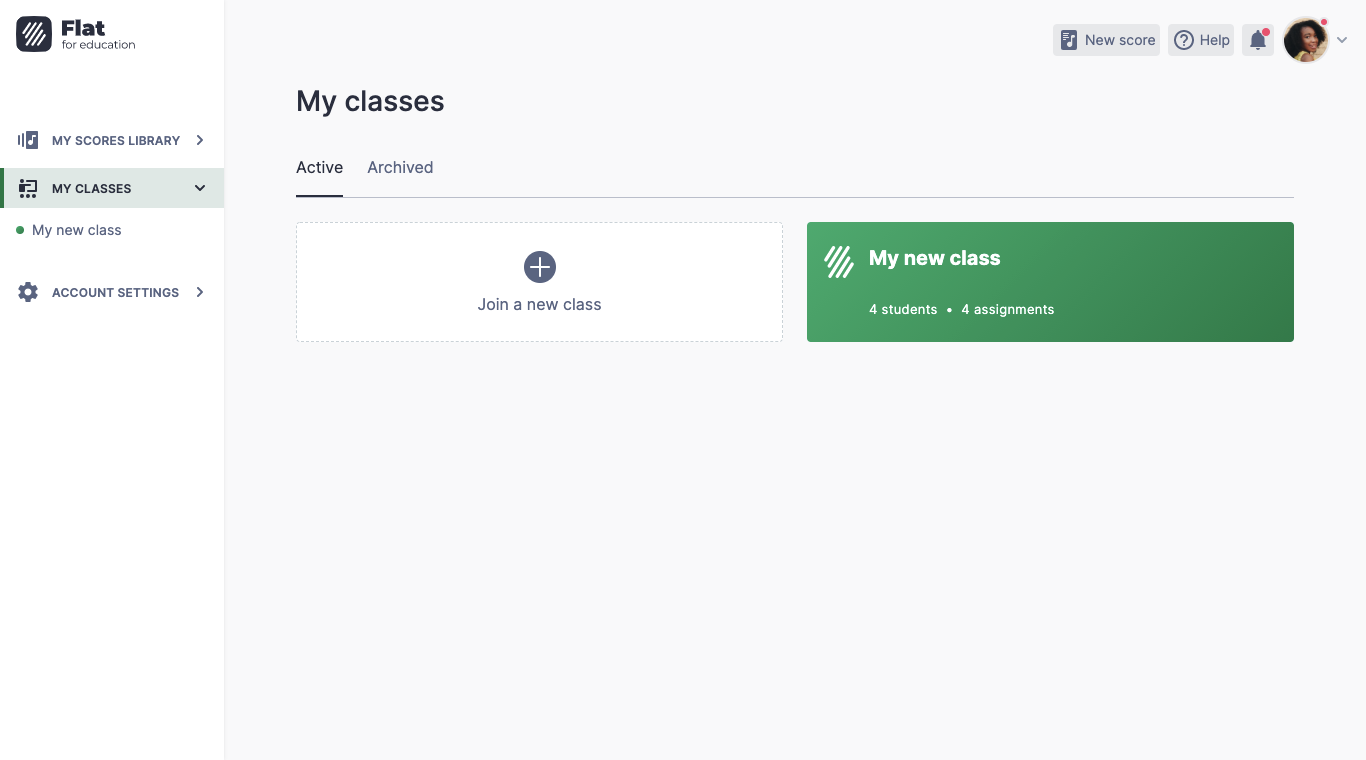Click the Flat logo on the green class card

(838, 261)
